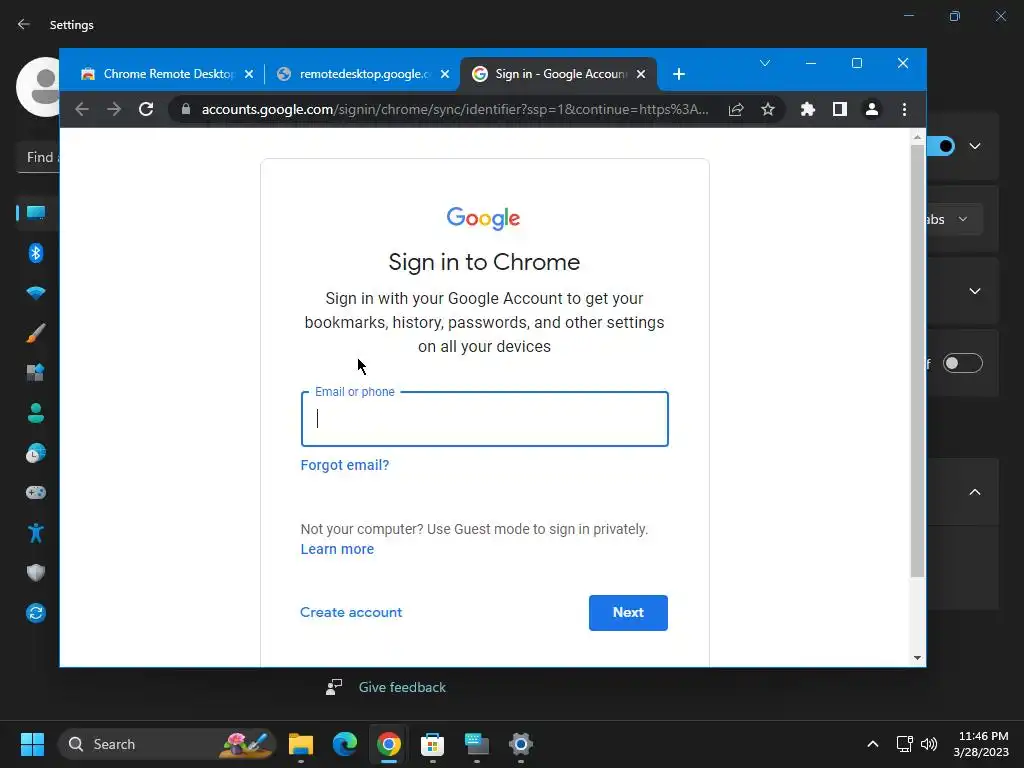The width and height of the screenshot is (1024, 768).
Task: Click Give feedback link in Settings
Action: 402,687
